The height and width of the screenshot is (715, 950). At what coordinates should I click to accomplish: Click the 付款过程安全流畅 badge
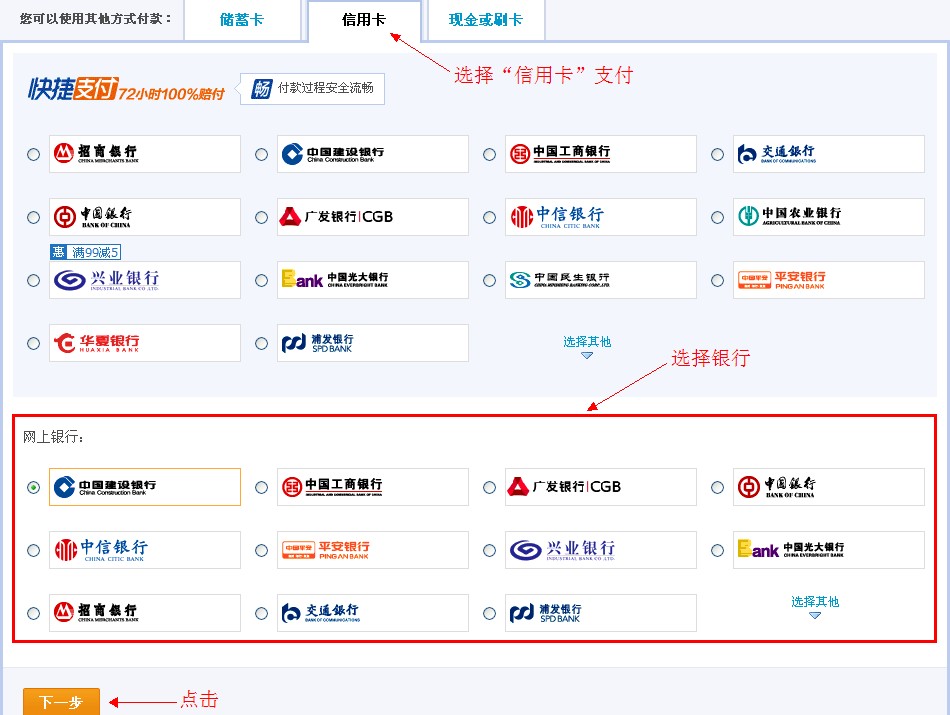point(313,88)
